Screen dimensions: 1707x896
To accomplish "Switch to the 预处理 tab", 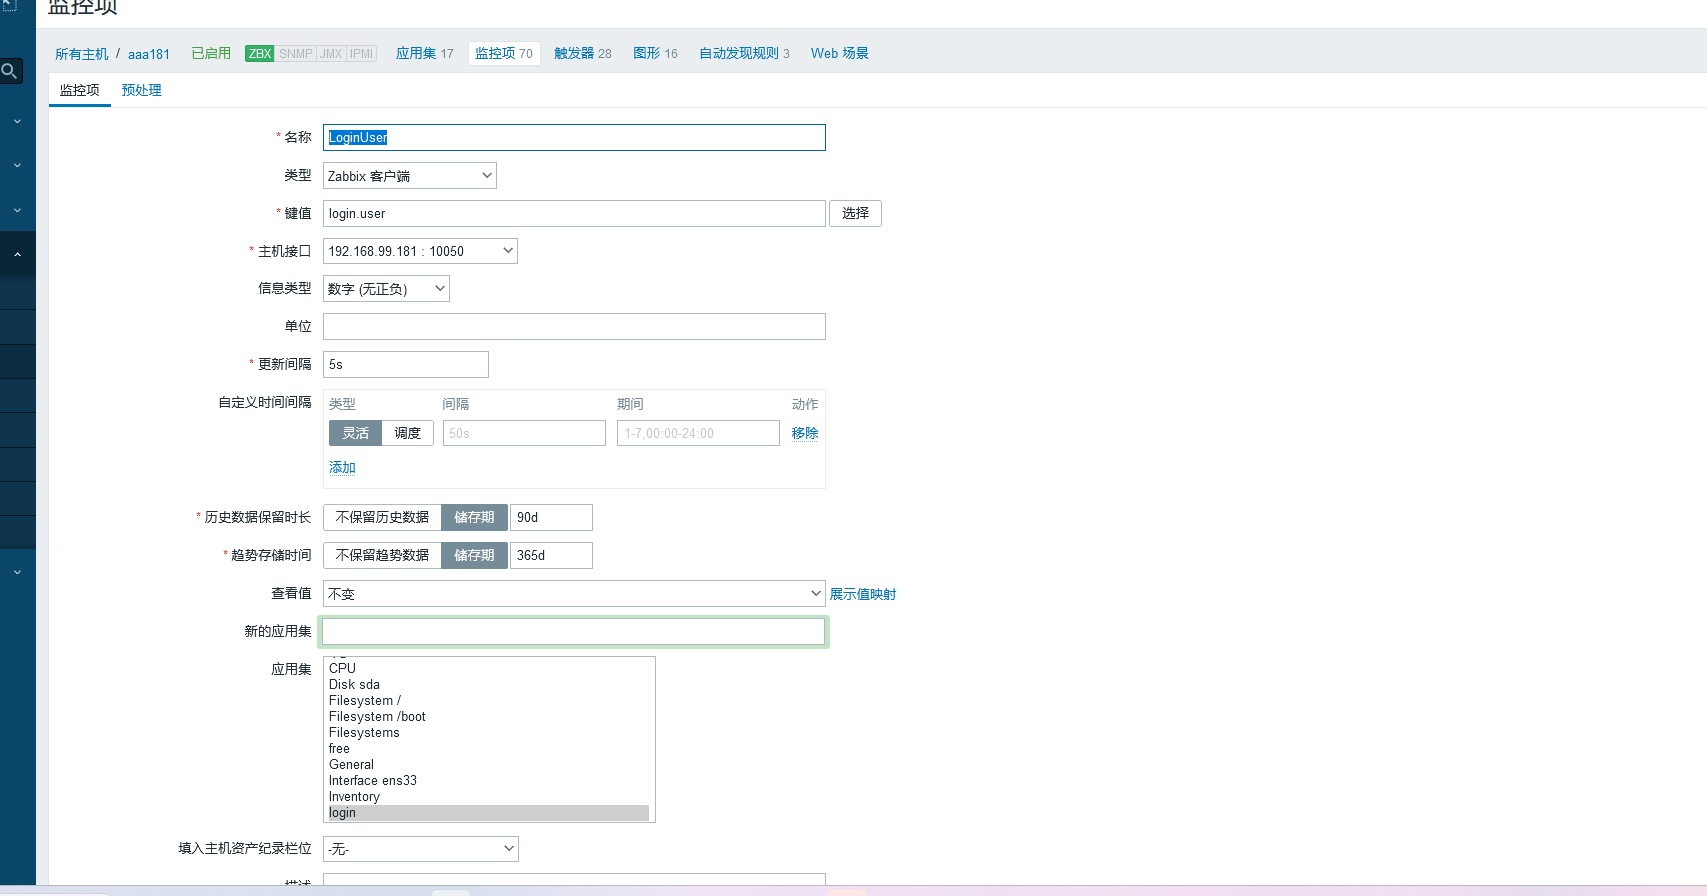I will click(x=141, y=90).
